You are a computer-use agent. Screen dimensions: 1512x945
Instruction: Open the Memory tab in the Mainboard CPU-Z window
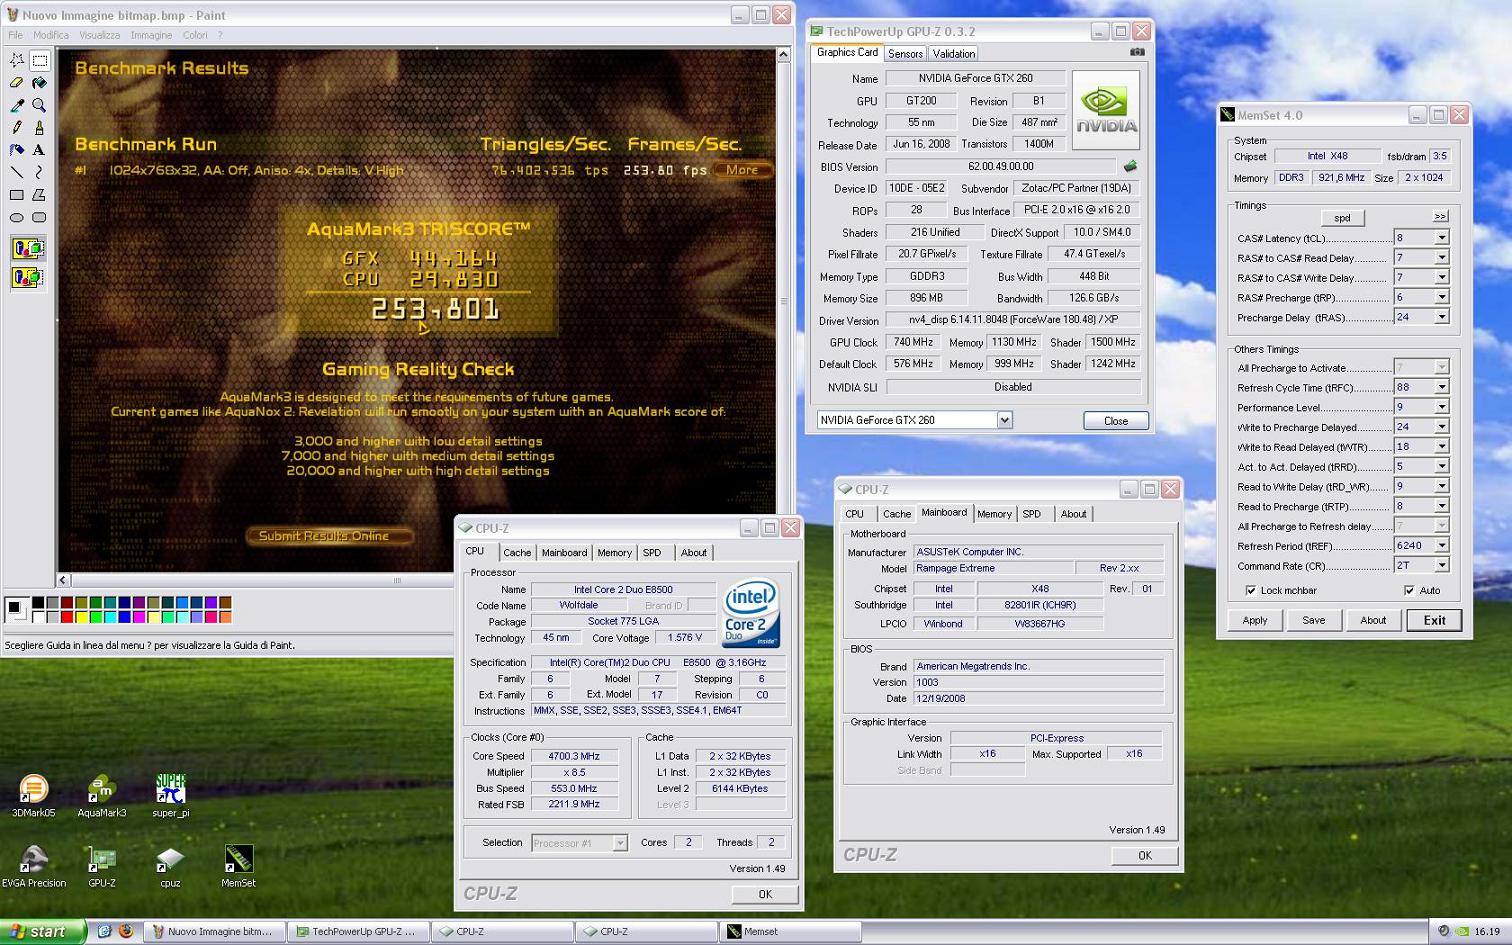tap(994, 514)
